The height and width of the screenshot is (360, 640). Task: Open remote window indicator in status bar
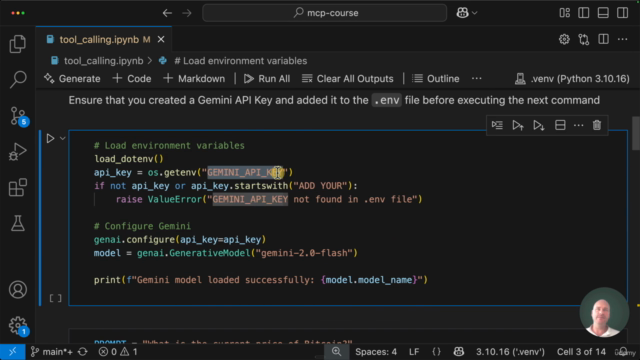coord(13,352)
